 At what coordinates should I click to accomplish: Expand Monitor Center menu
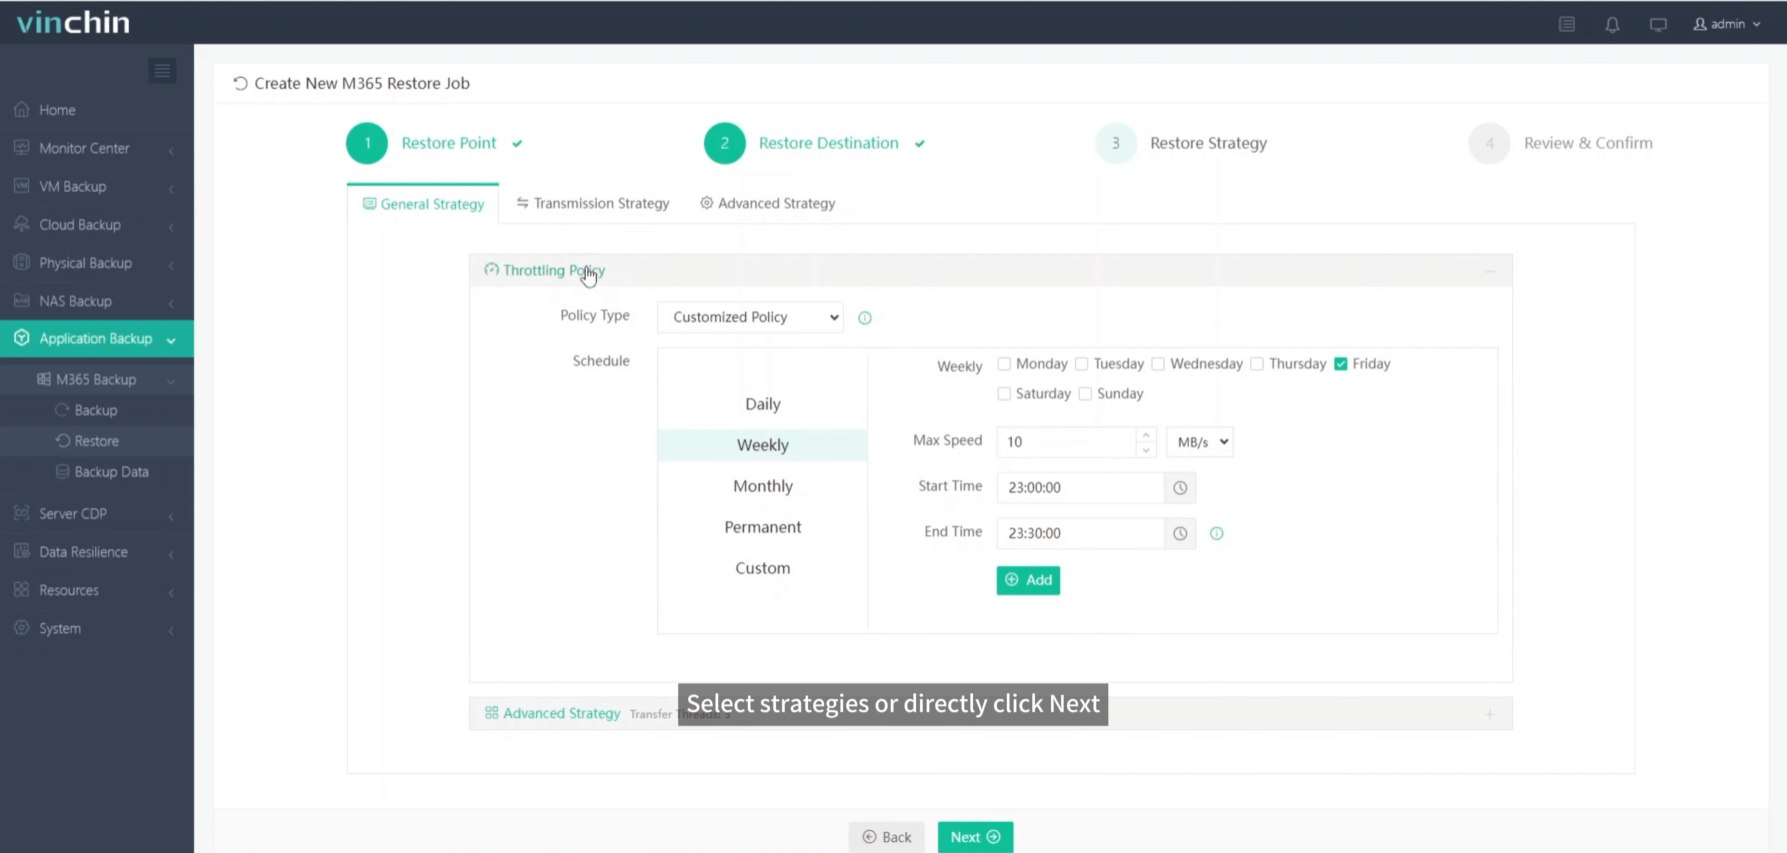click(97, 148)
